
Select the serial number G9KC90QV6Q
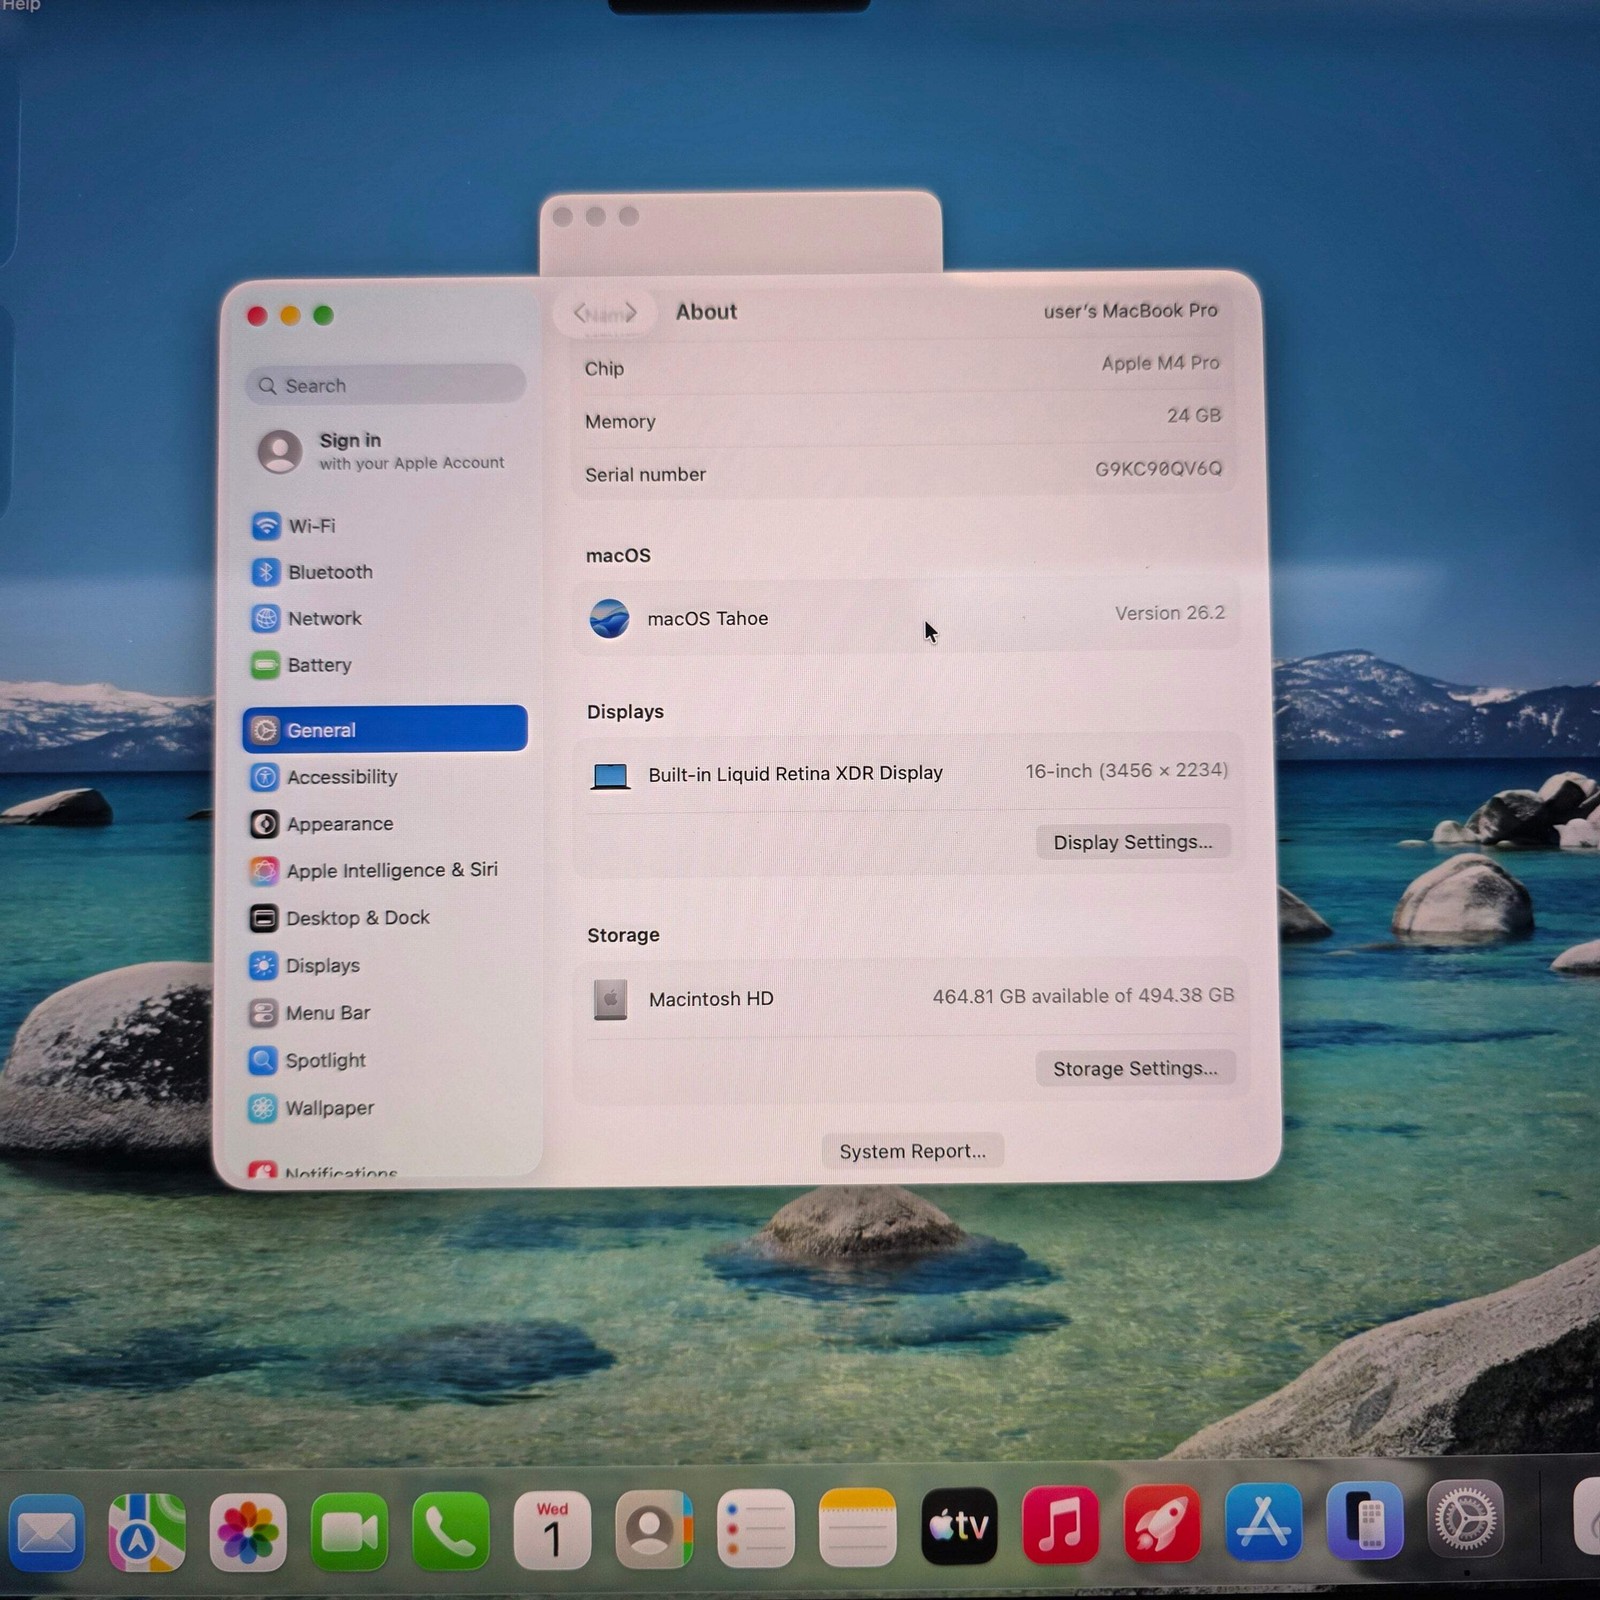point(1158,468)
